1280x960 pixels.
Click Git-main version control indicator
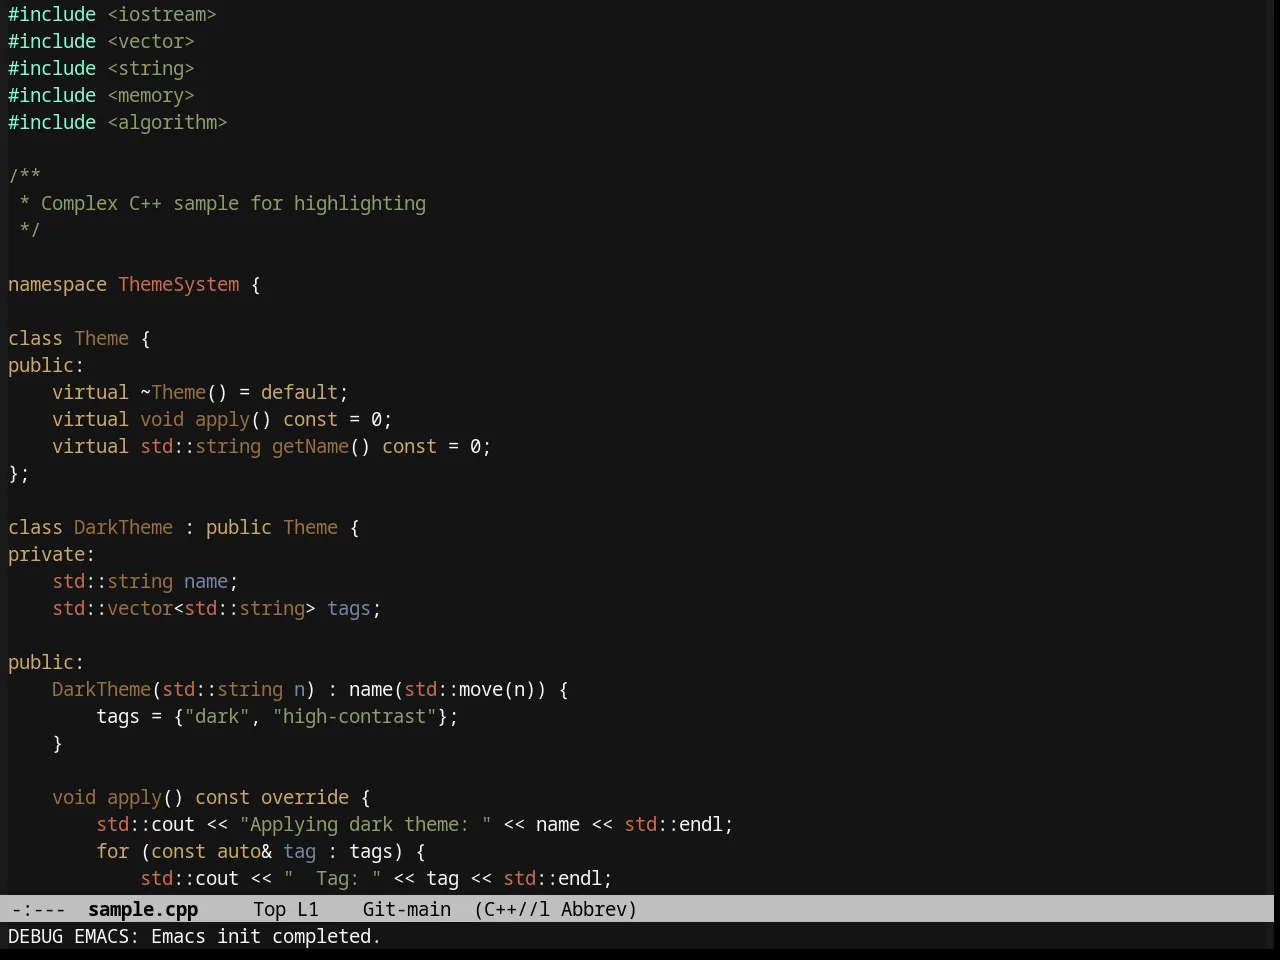pos(407,909)
